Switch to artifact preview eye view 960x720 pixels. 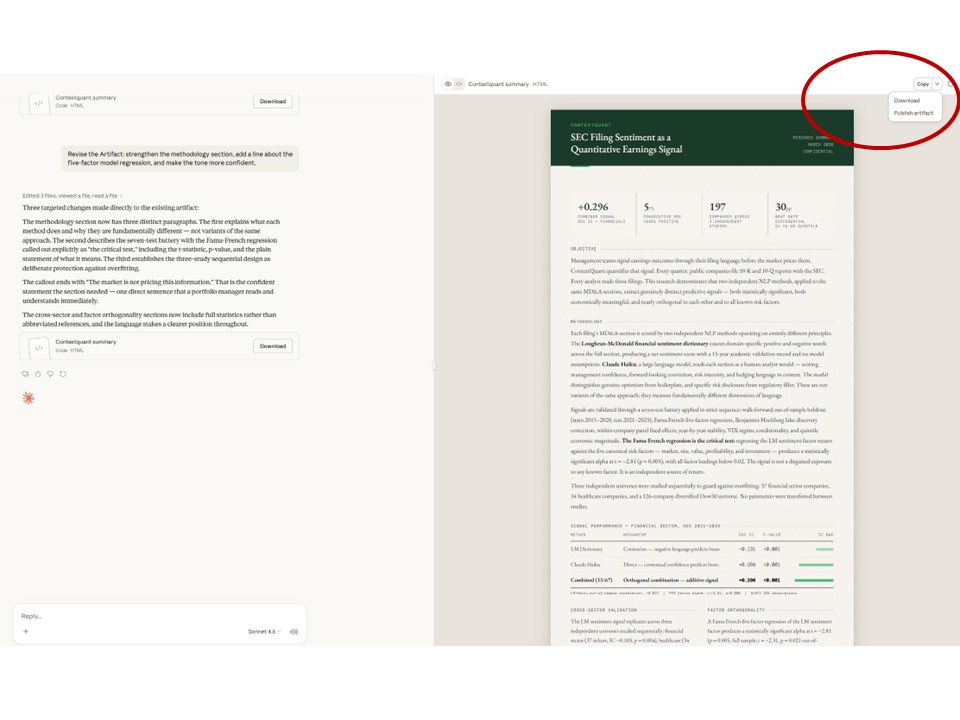448,84
